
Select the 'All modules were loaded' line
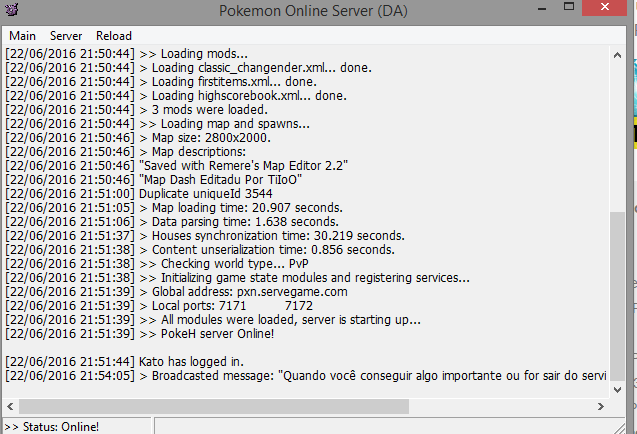(213, 320)
